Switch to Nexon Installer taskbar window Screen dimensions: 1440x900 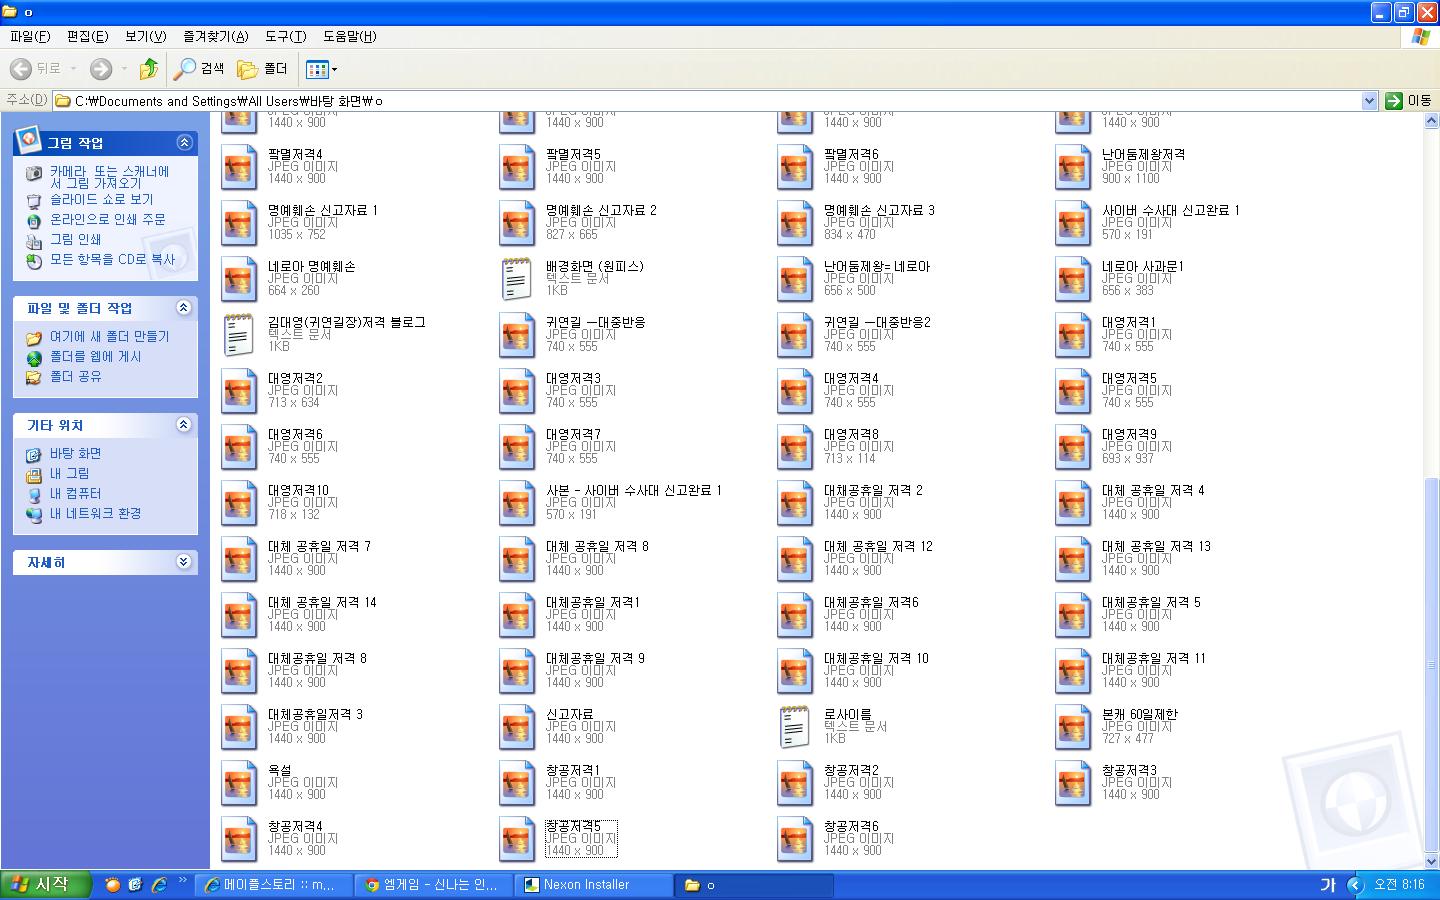[594, 884]
